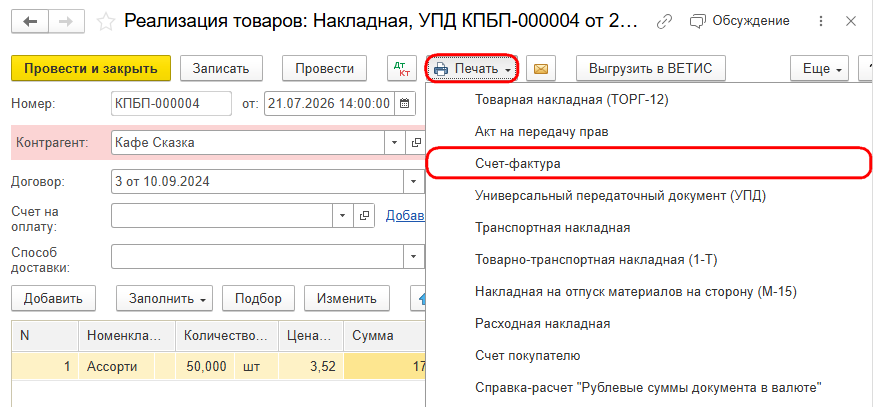Viewport: 875px width, 407px height.
Task: Expand the Заполнить dropdown button
Action: point(167,298)
